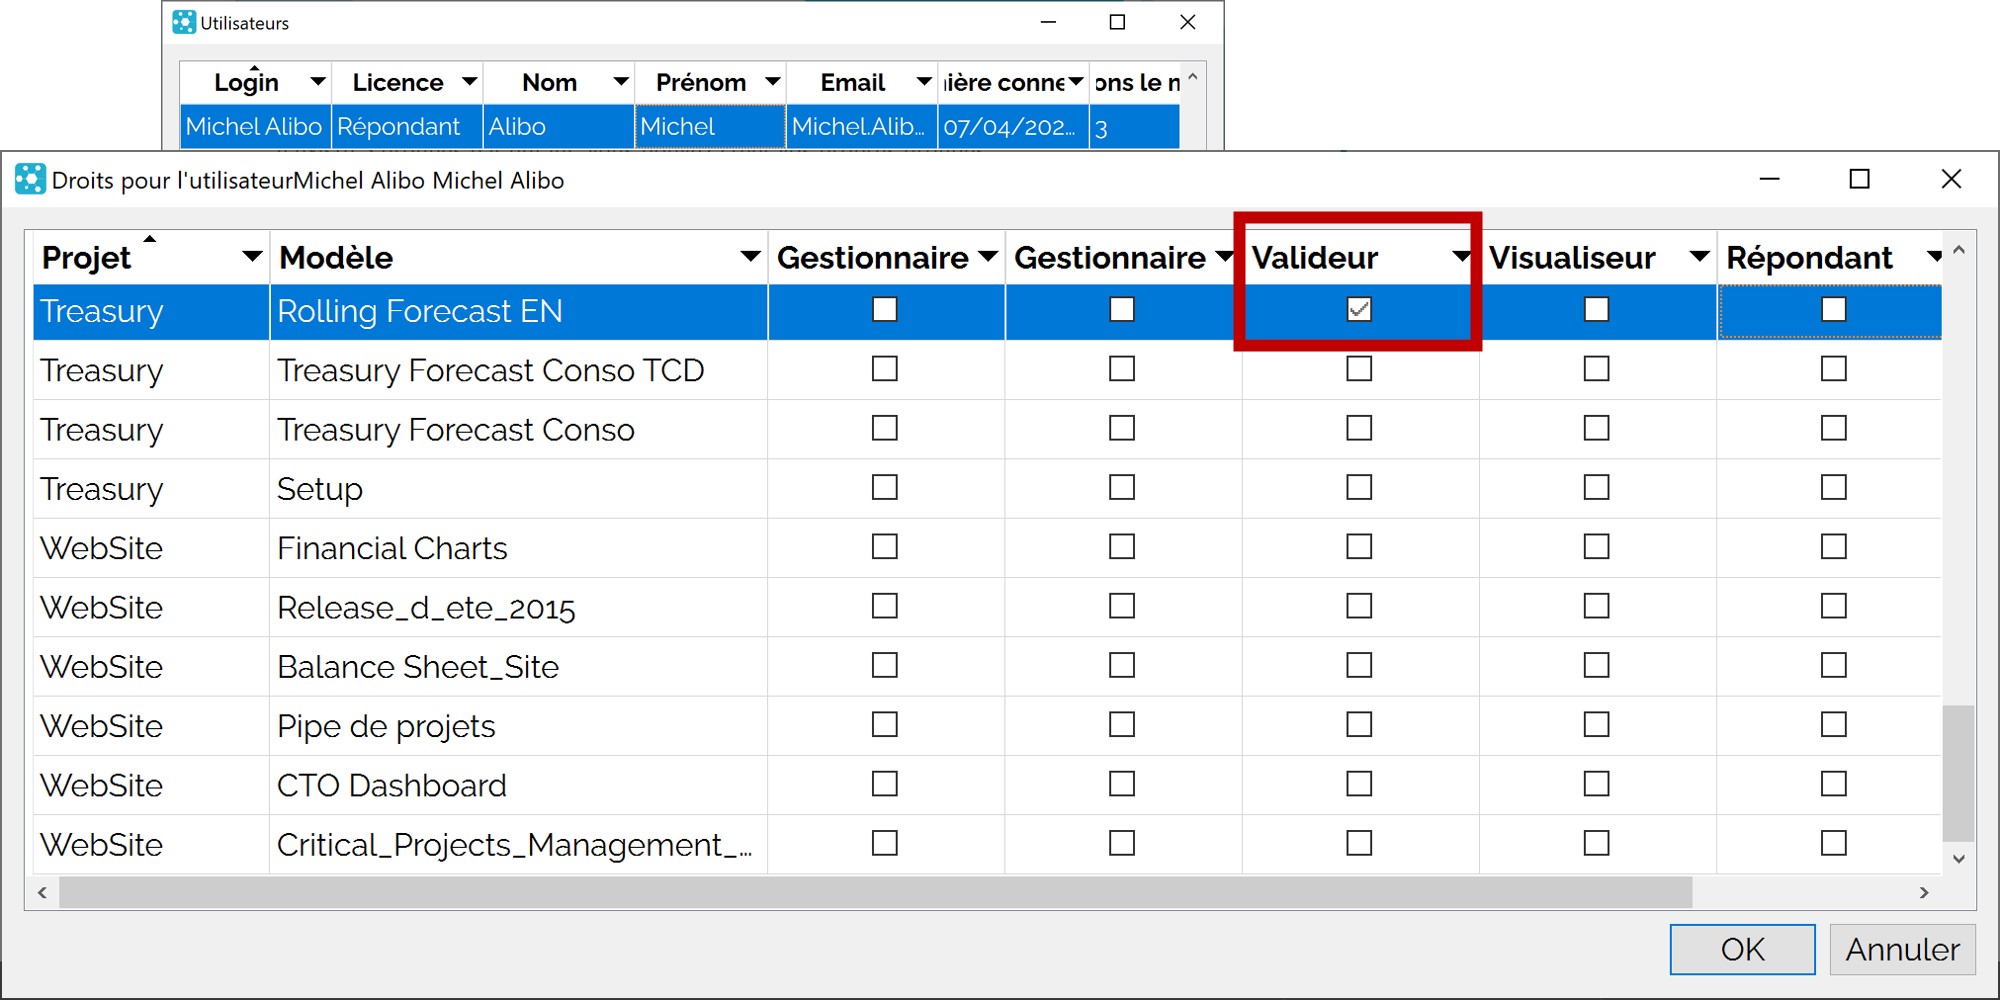This screenshot has width=2000, height=1000.
Task: Maximize the Droits pour l'utilisateur dialog
Action: tap(1860, 179)
